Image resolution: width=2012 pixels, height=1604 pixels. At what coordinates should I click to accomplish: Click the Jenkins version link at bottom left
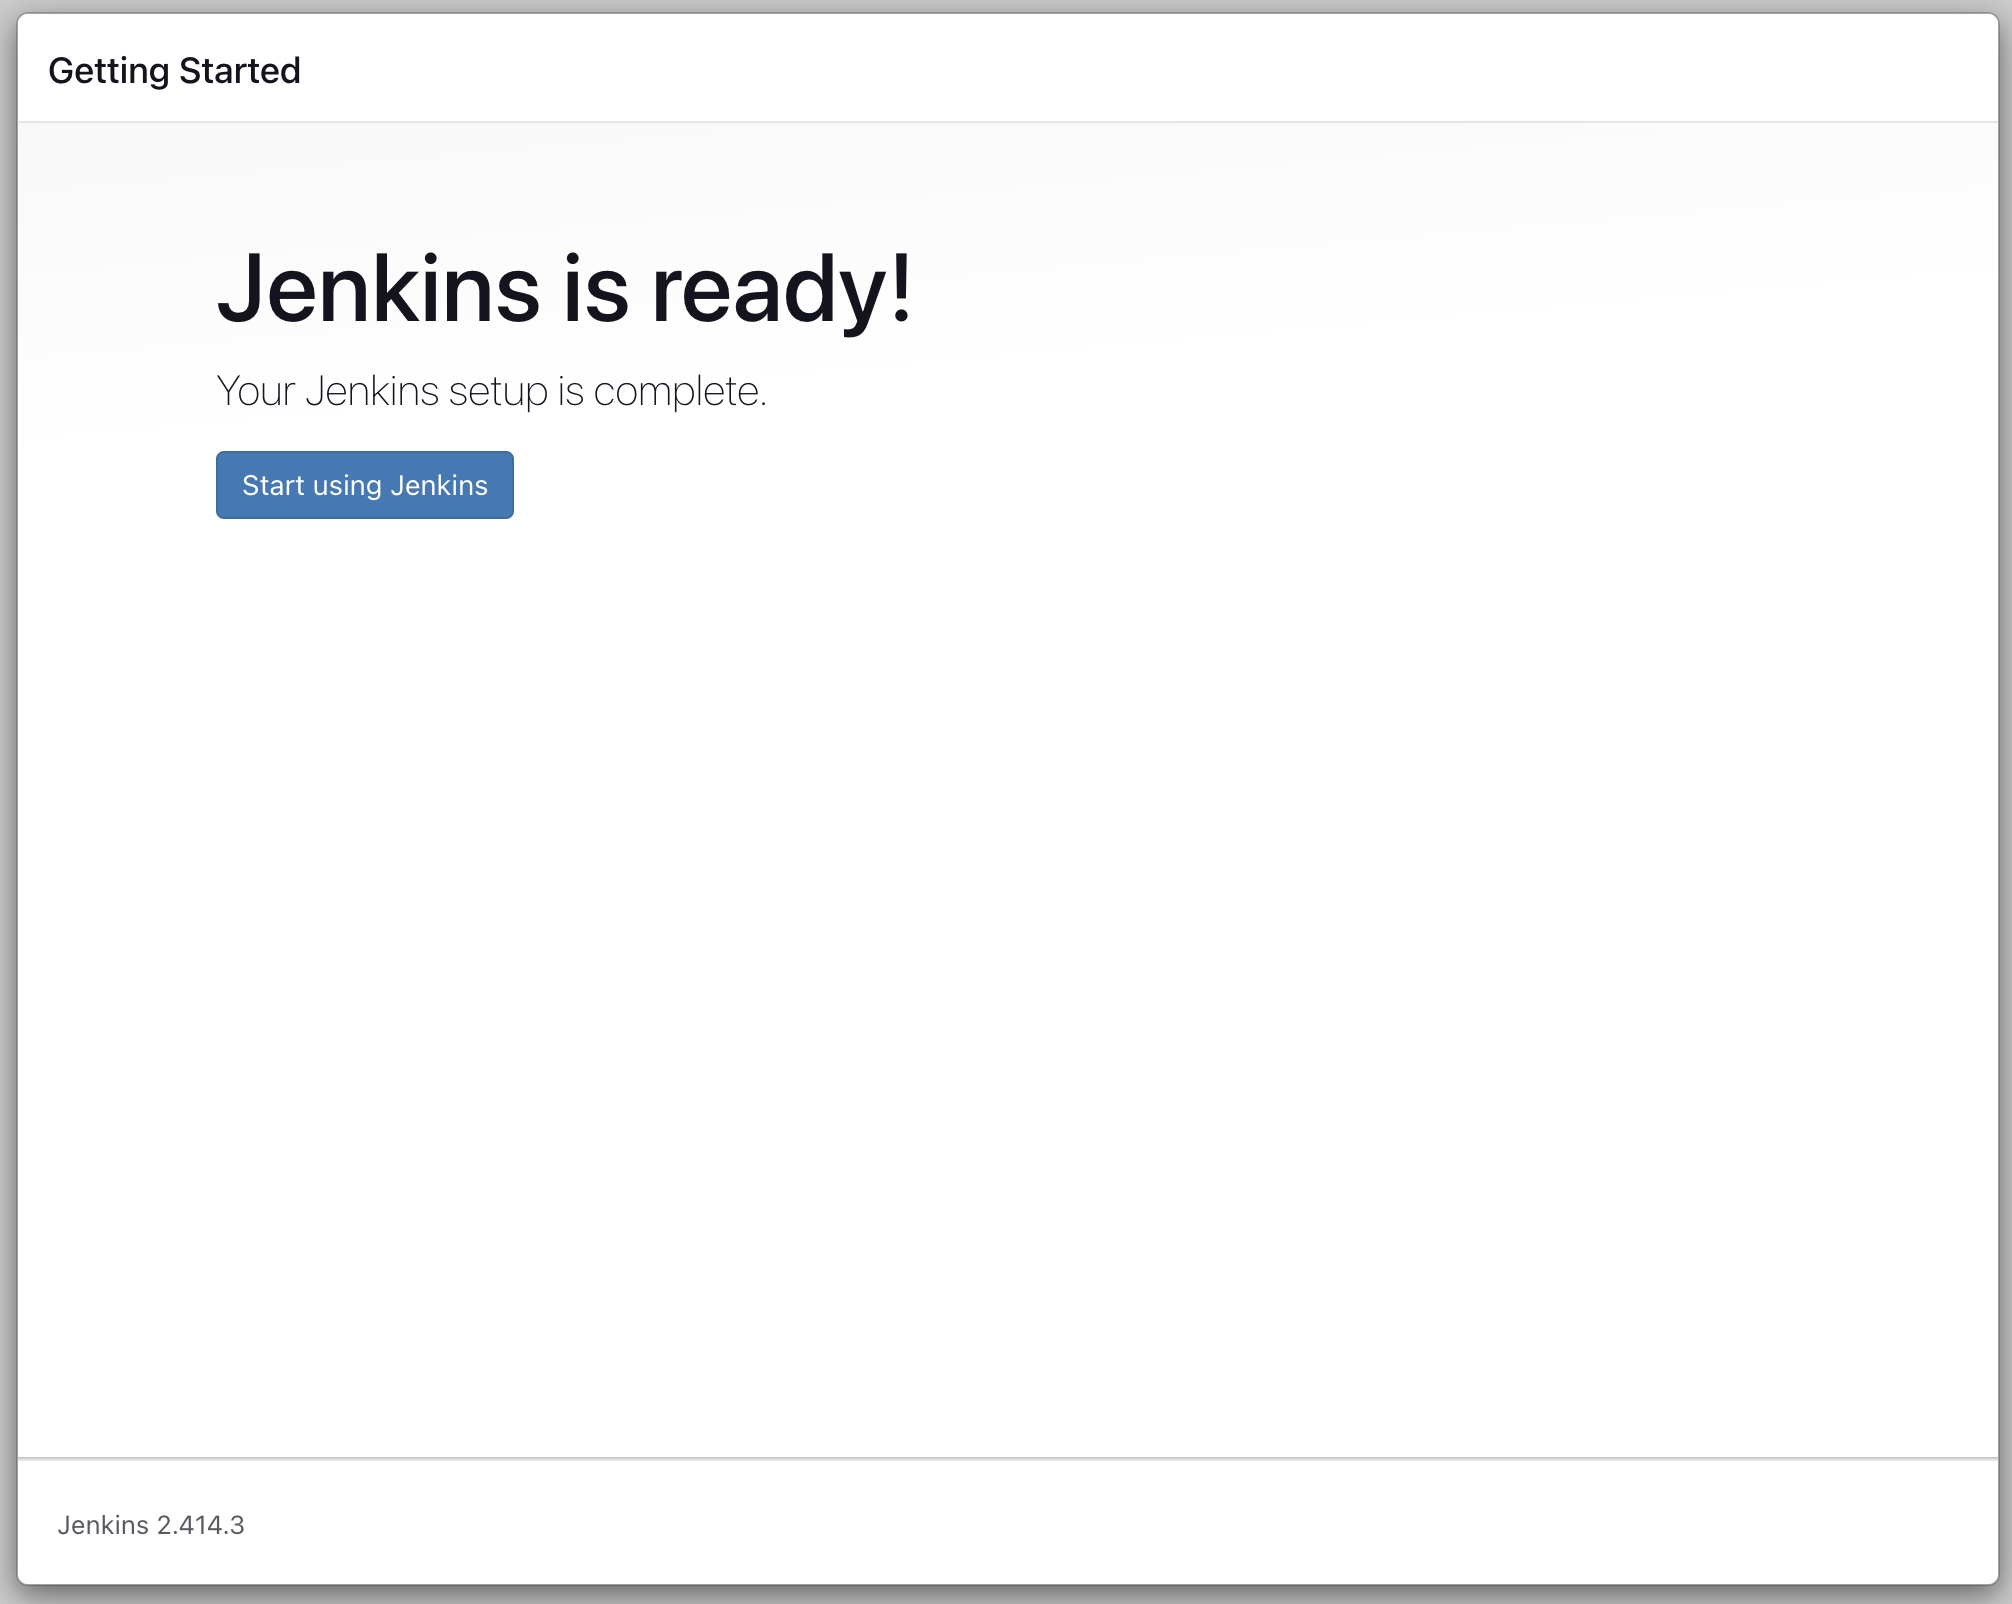tap(151, 1525)
